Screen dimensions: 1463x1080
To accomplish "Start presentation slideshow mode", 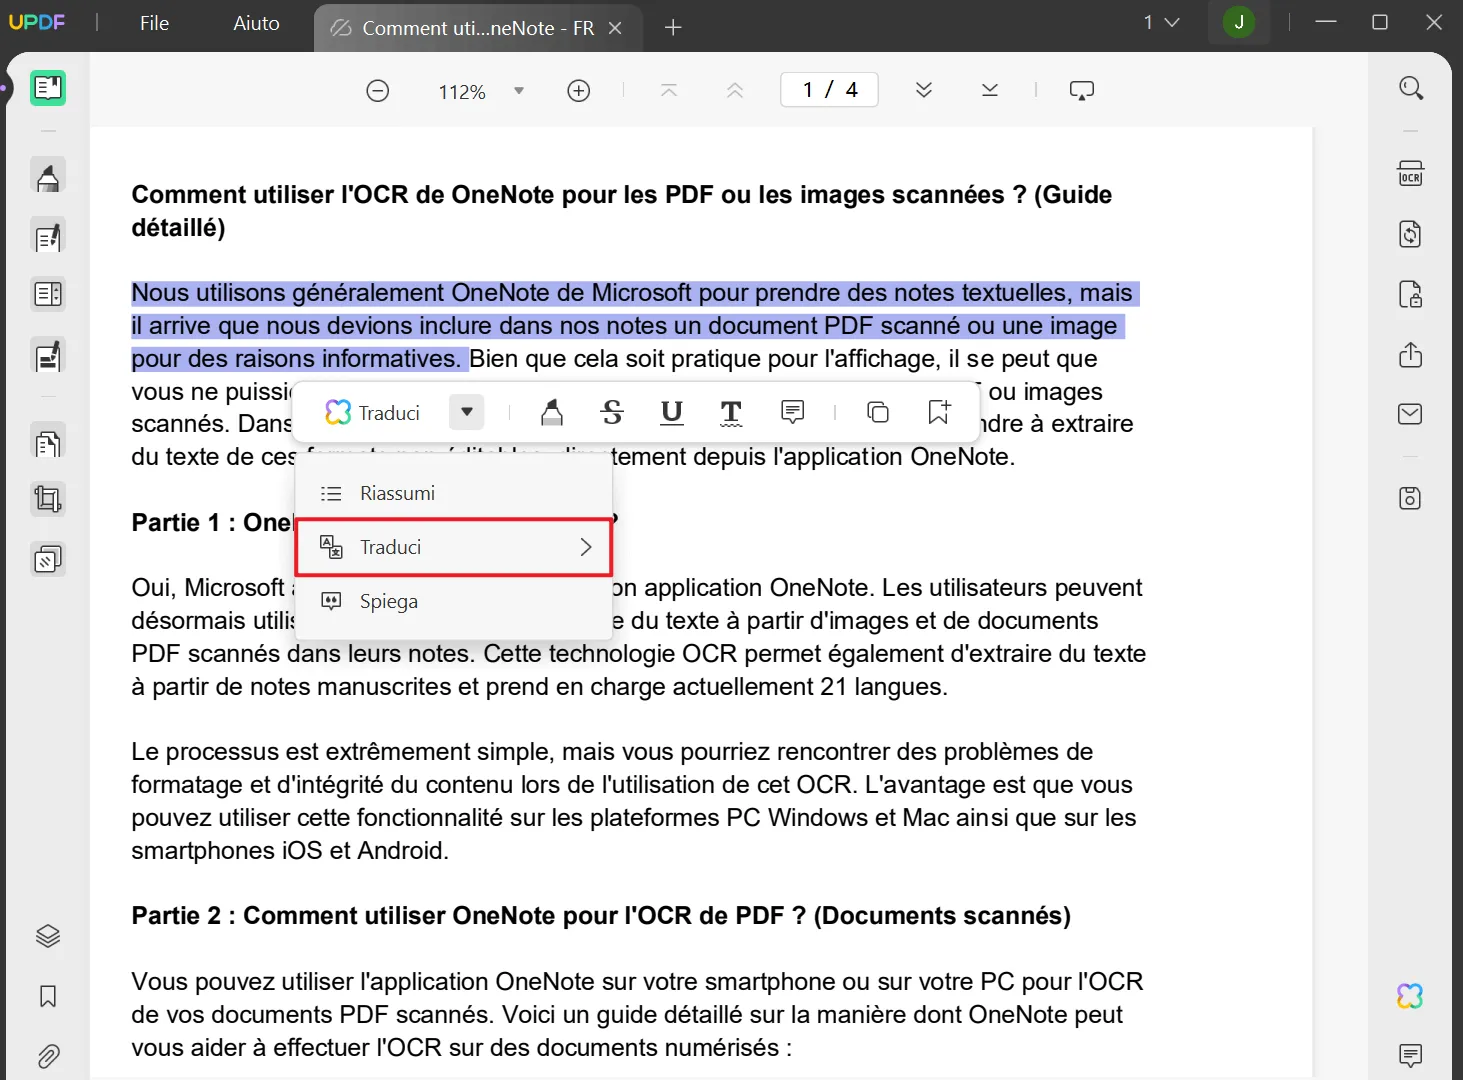I will pyautogui.click(x=1082, y=91).
